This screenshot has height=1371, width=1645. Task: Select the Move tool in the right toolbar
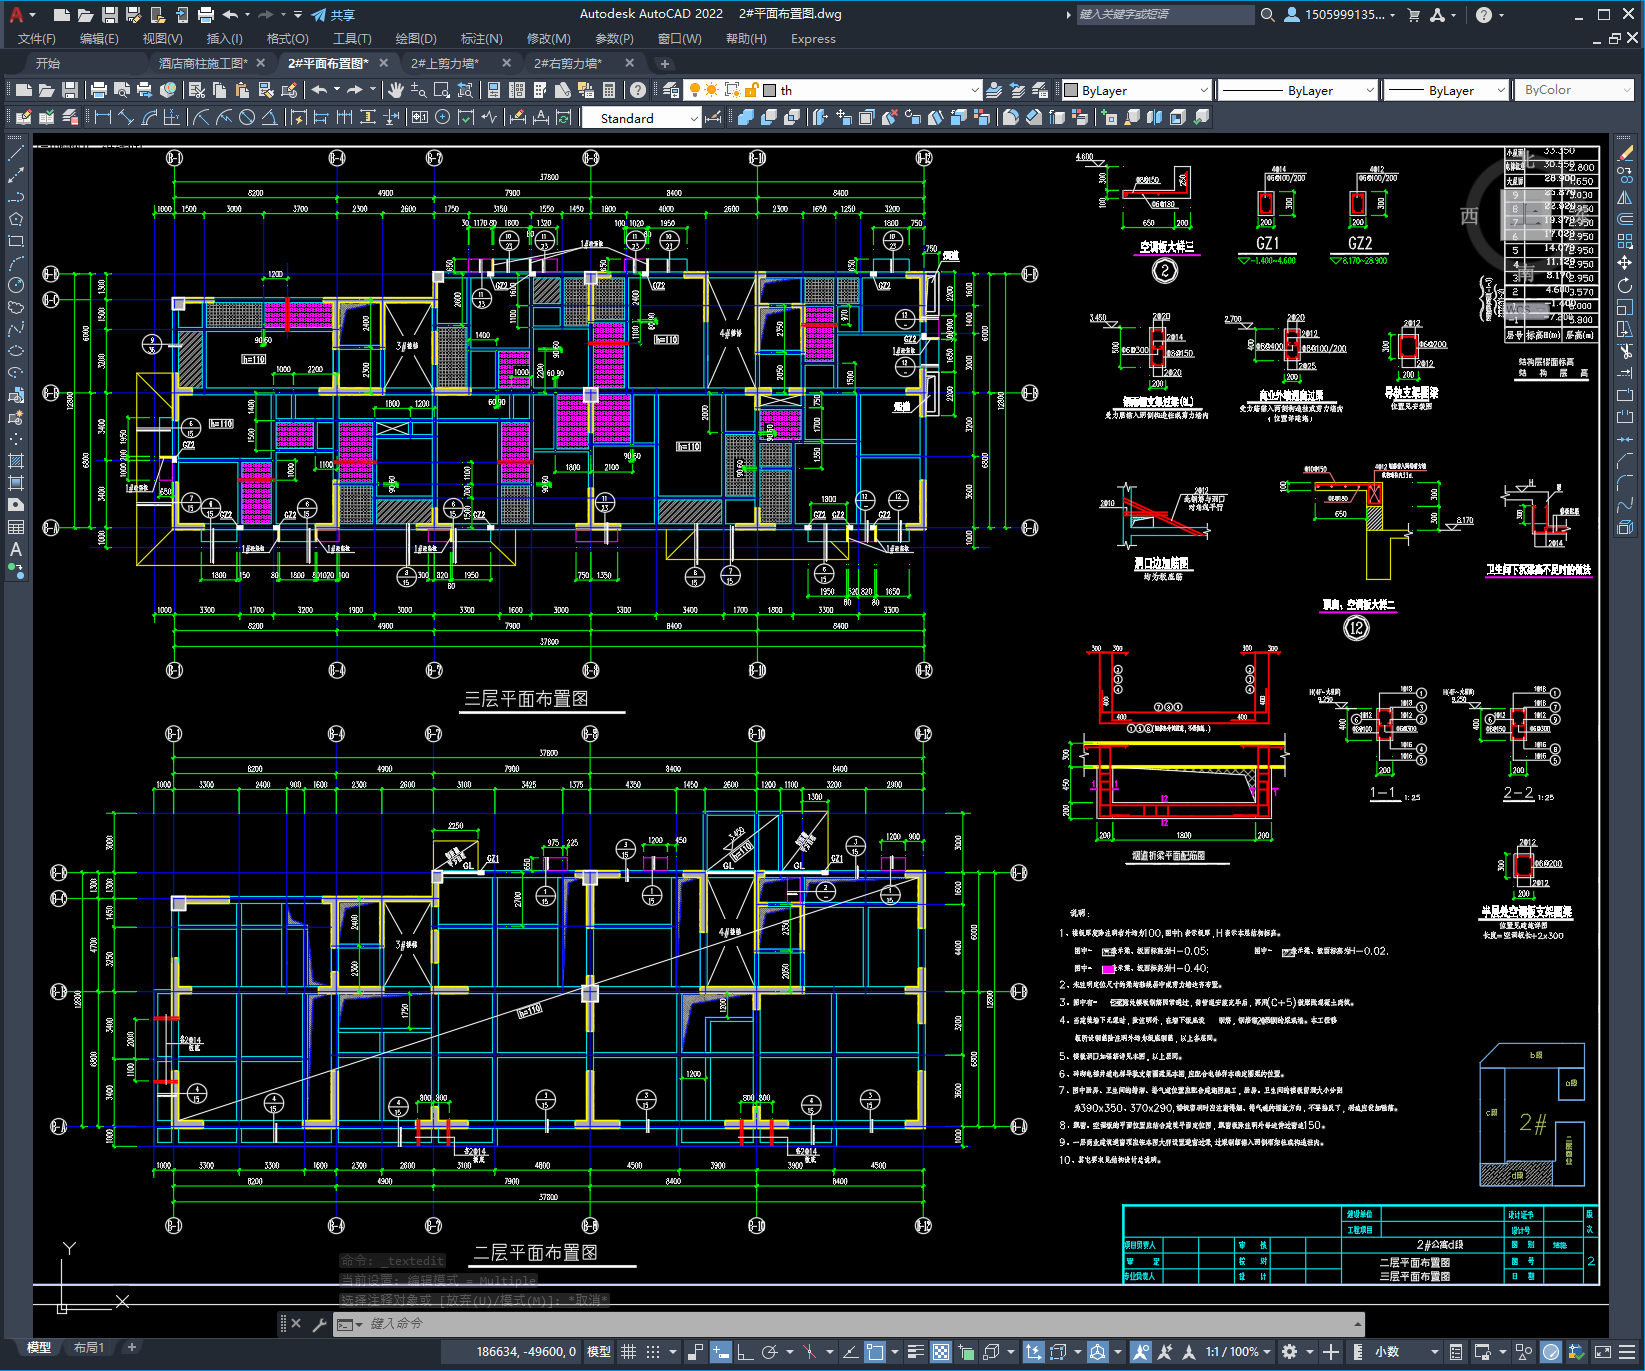click(x=1625, y=263)
